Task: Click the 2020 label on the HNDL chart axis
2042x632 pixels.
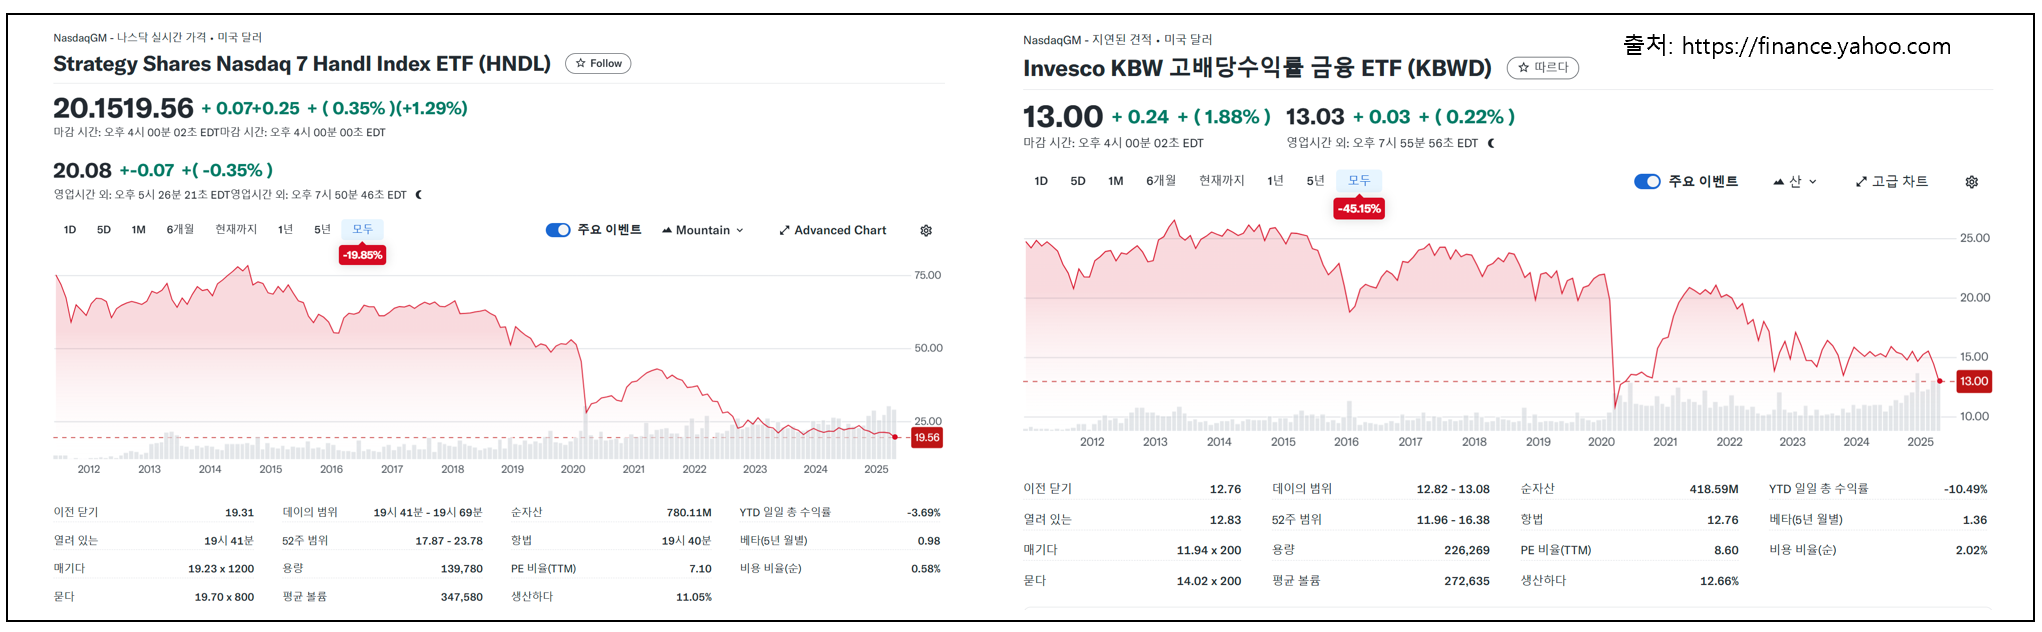Action: (573, 469)
